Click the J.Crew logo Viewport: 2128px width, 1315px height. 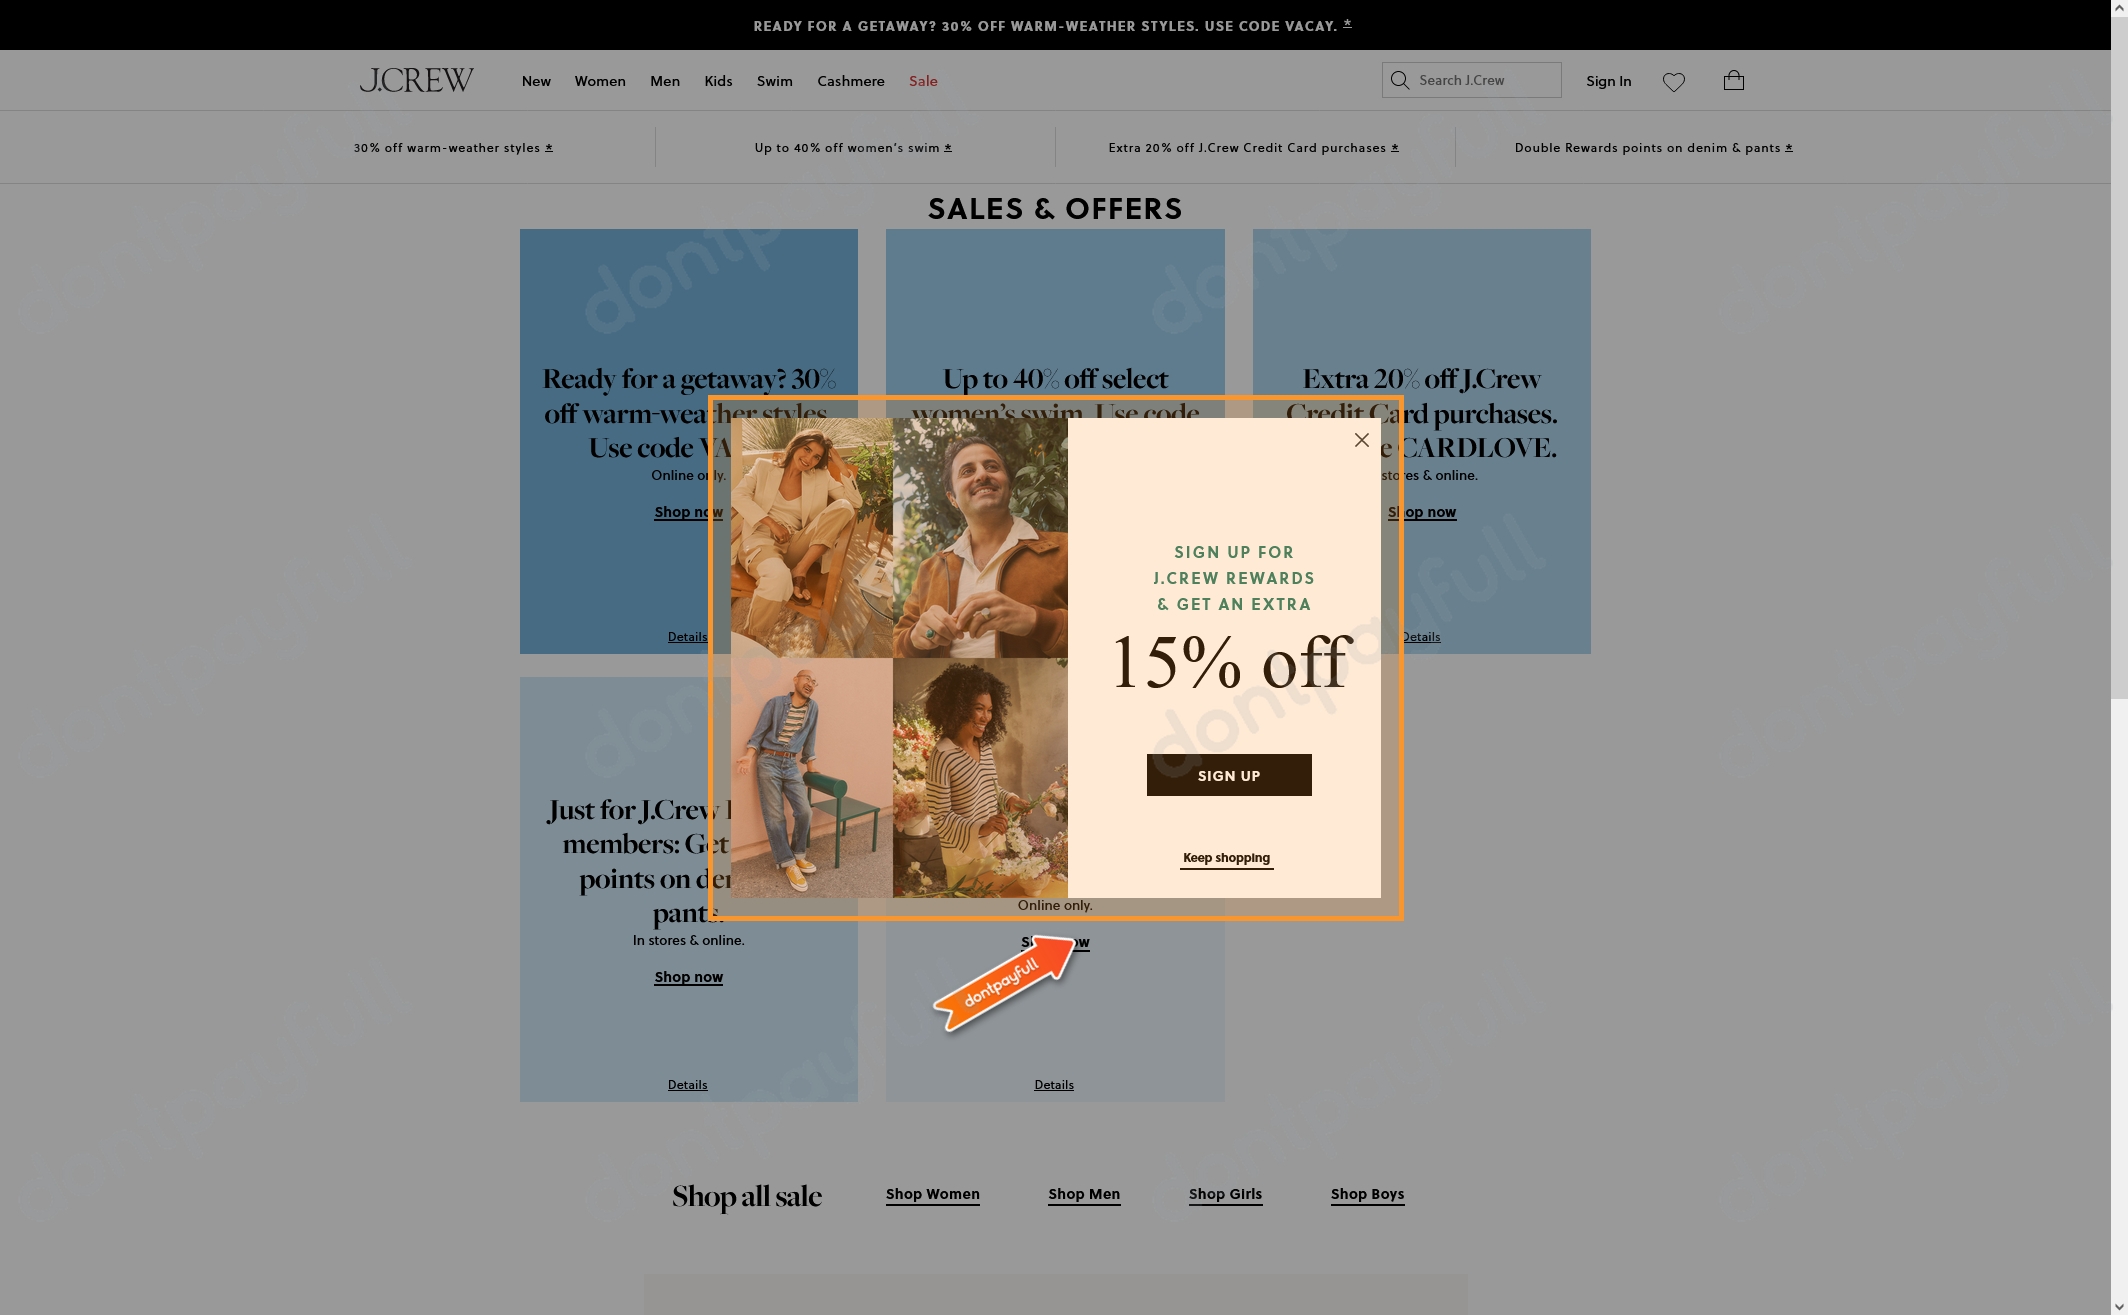(416, 80)
